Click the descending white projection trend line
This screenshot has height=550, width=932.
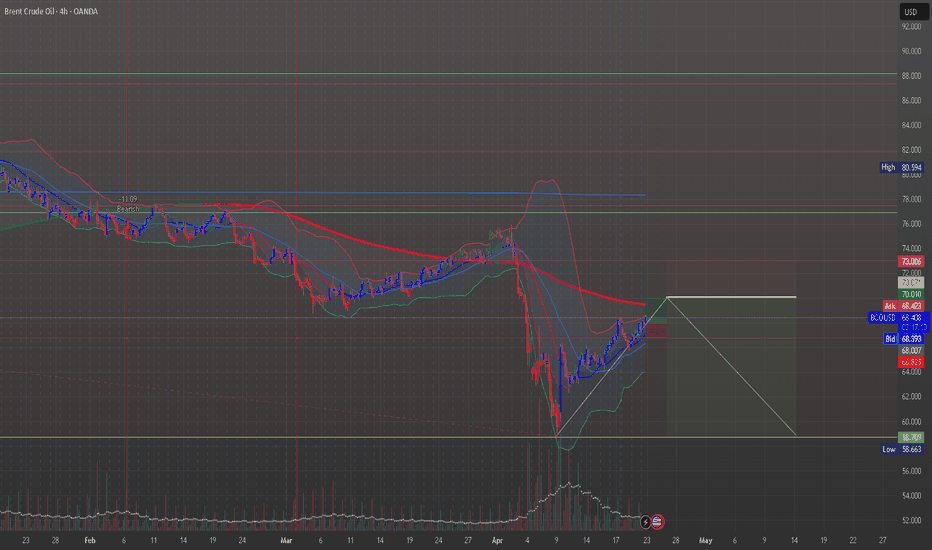click(731, 366)
